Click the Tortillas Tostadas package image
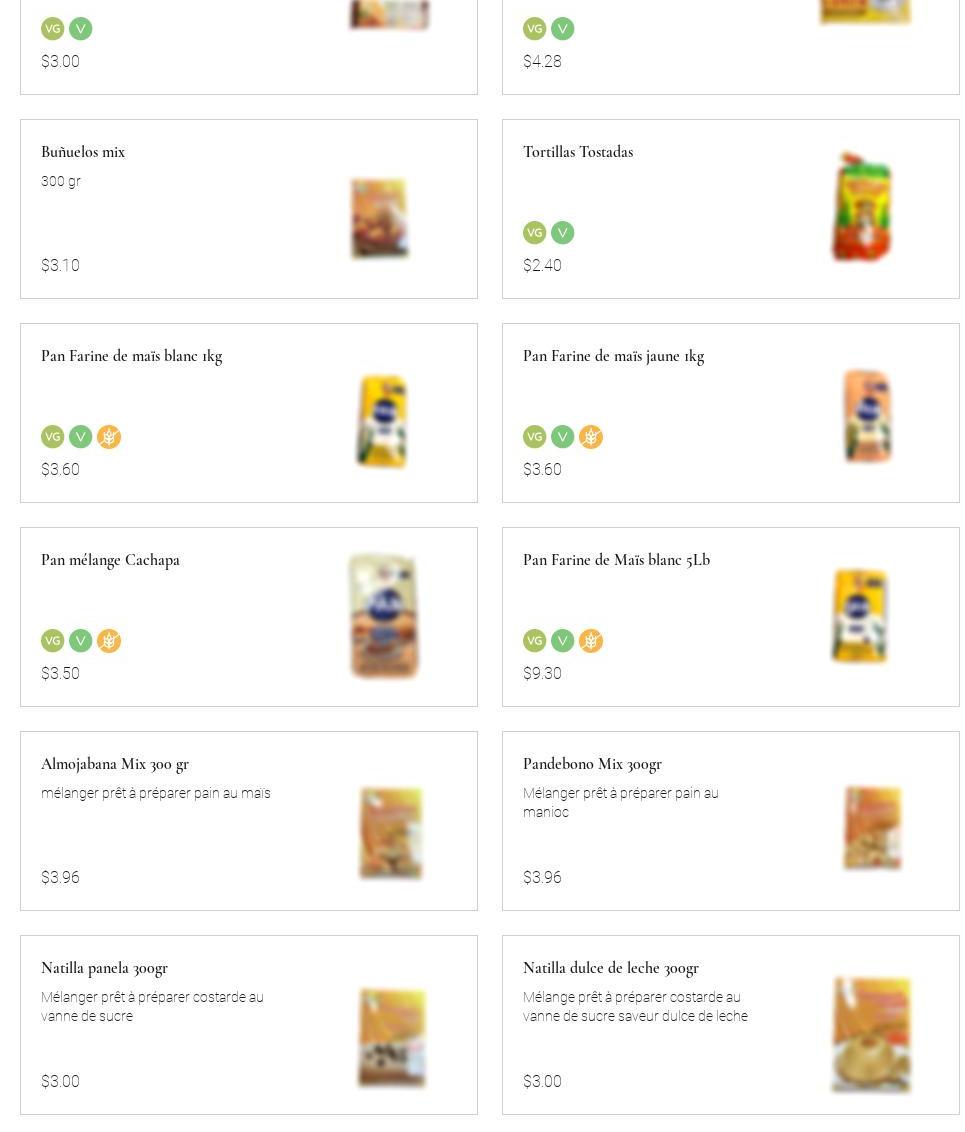The image size is (965, 1132). click(x=863, y=207)
